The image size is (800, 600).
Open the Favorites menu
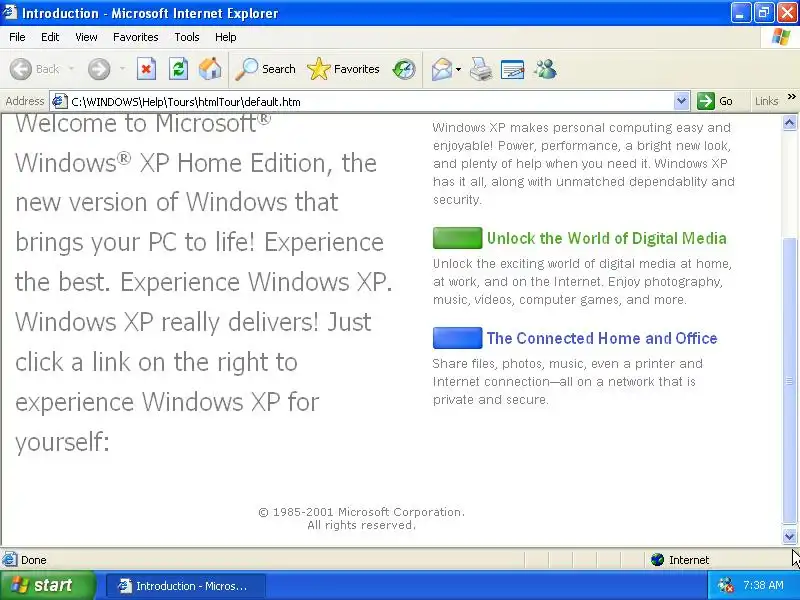click(x=136, y=37)
